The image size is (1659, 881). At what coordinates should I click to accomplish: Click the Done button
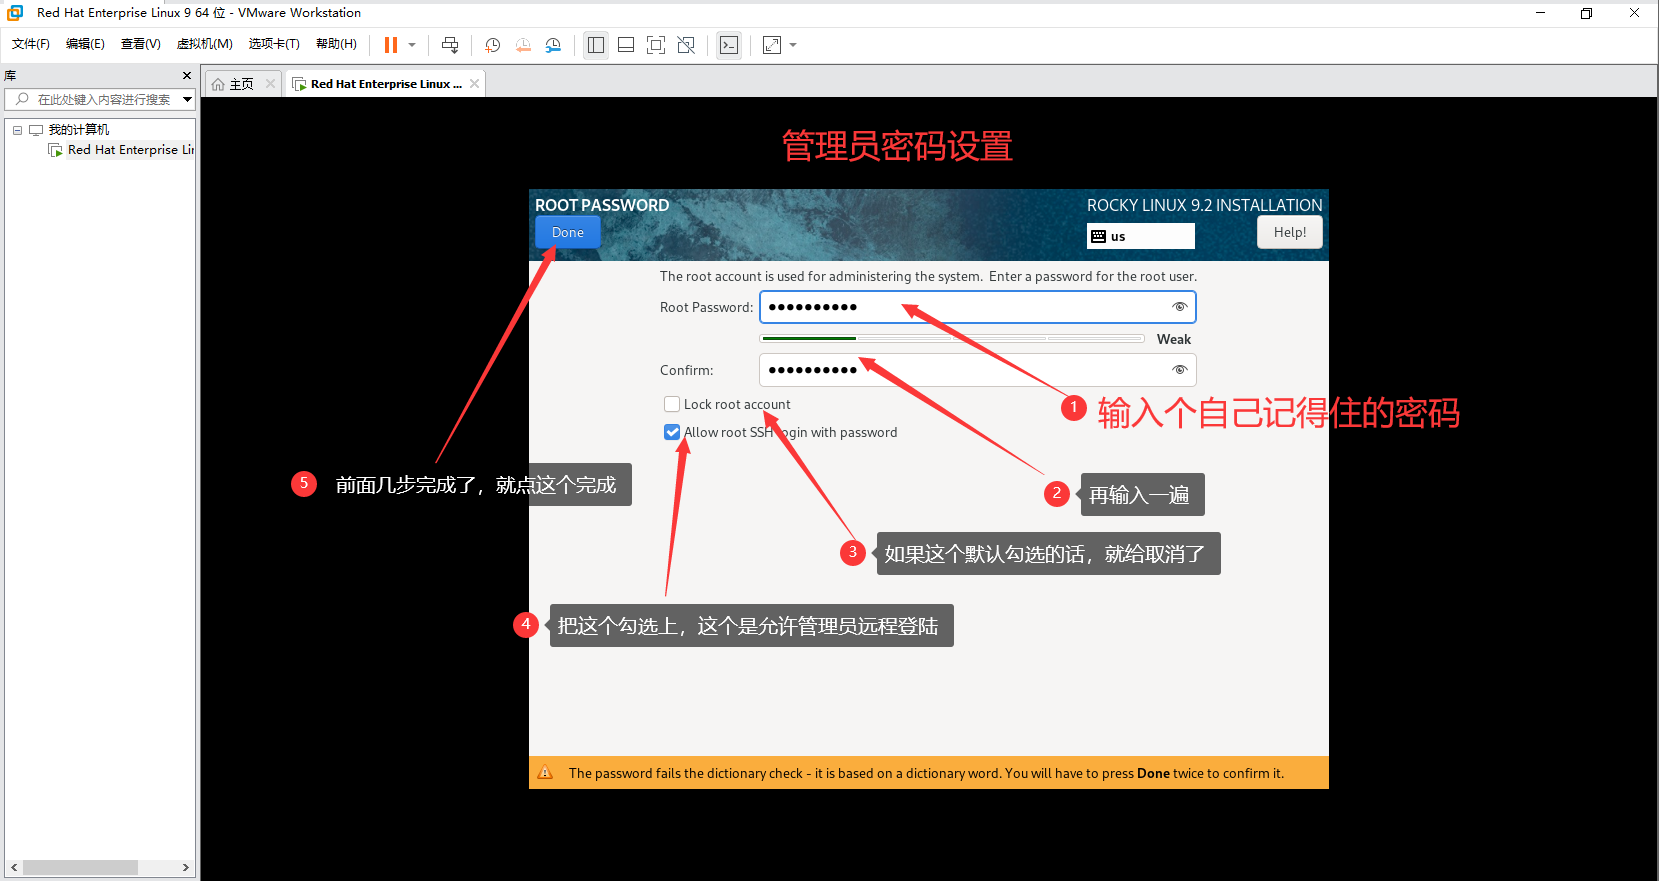click(568, 232)
